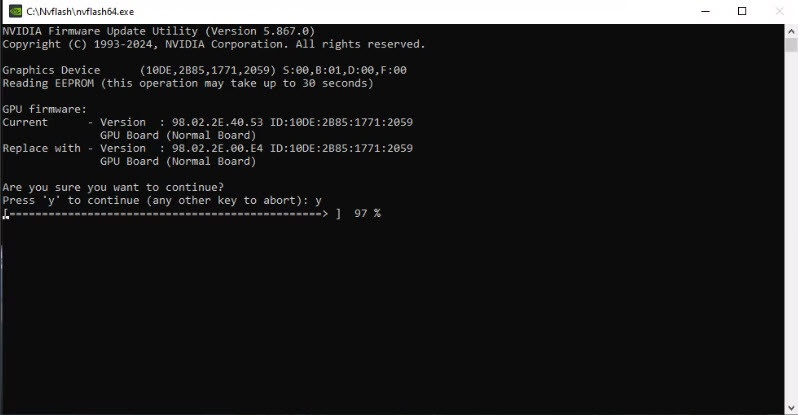Minimize the nvflash64.exe console window
The width and height of the screenshot is (798, 415).
pos(705,11)
